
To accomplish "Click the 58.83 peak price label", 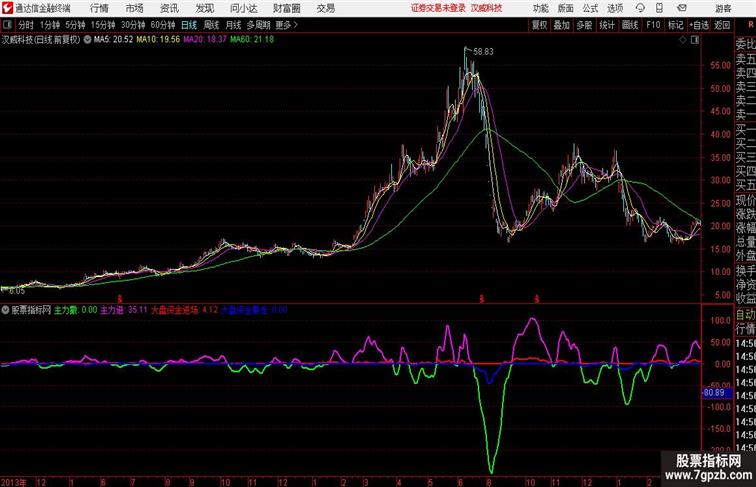I will [x=483, y=52].
